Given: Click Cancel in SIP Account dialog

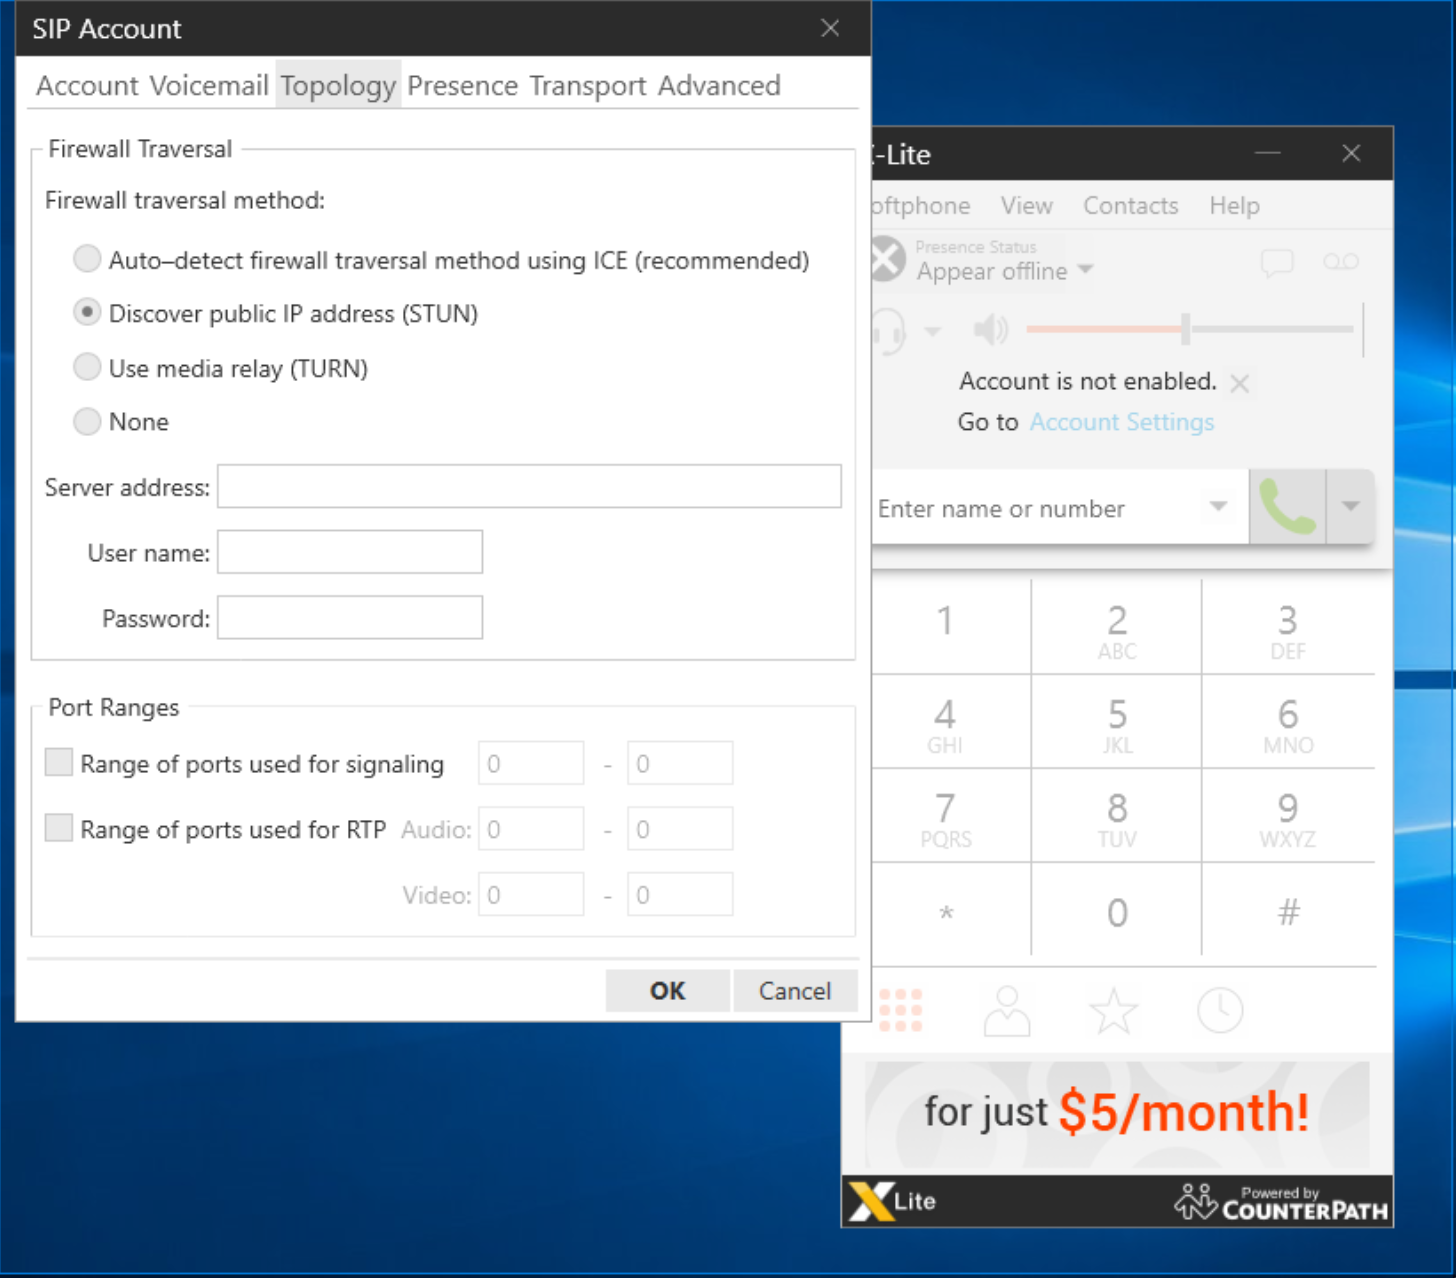Looking at the screenshot, I should point(795,991).
